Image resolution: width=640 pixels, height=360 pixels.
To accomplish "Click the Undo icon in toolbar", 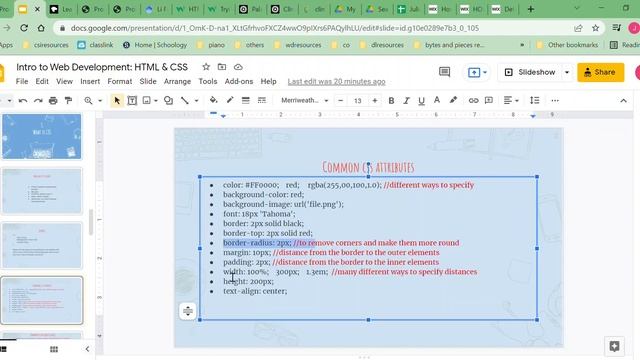I will point(23,100).
